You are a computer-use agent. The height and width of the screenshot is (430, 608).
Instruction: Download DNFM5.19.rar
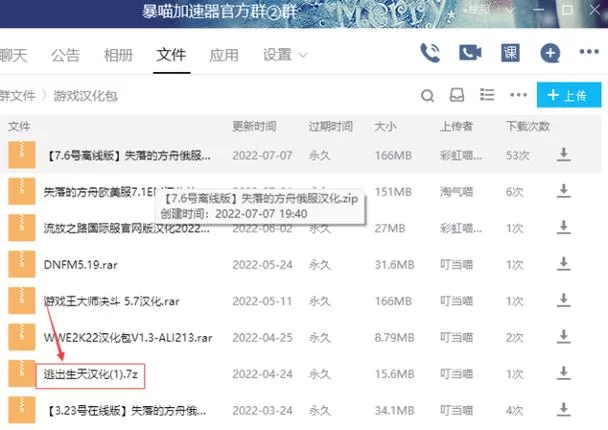tap(563, 264)
